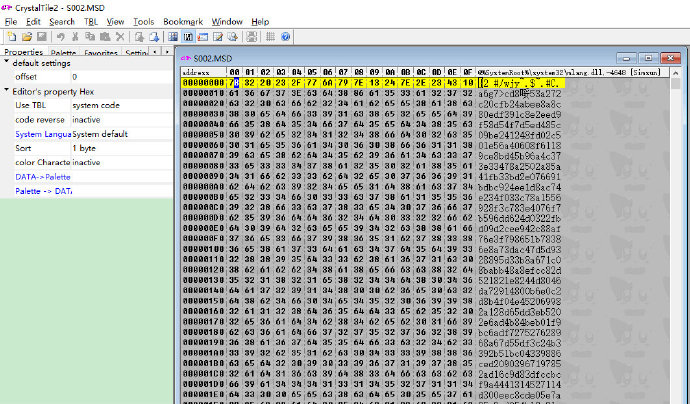Create a new file from the toolbar

12,37
